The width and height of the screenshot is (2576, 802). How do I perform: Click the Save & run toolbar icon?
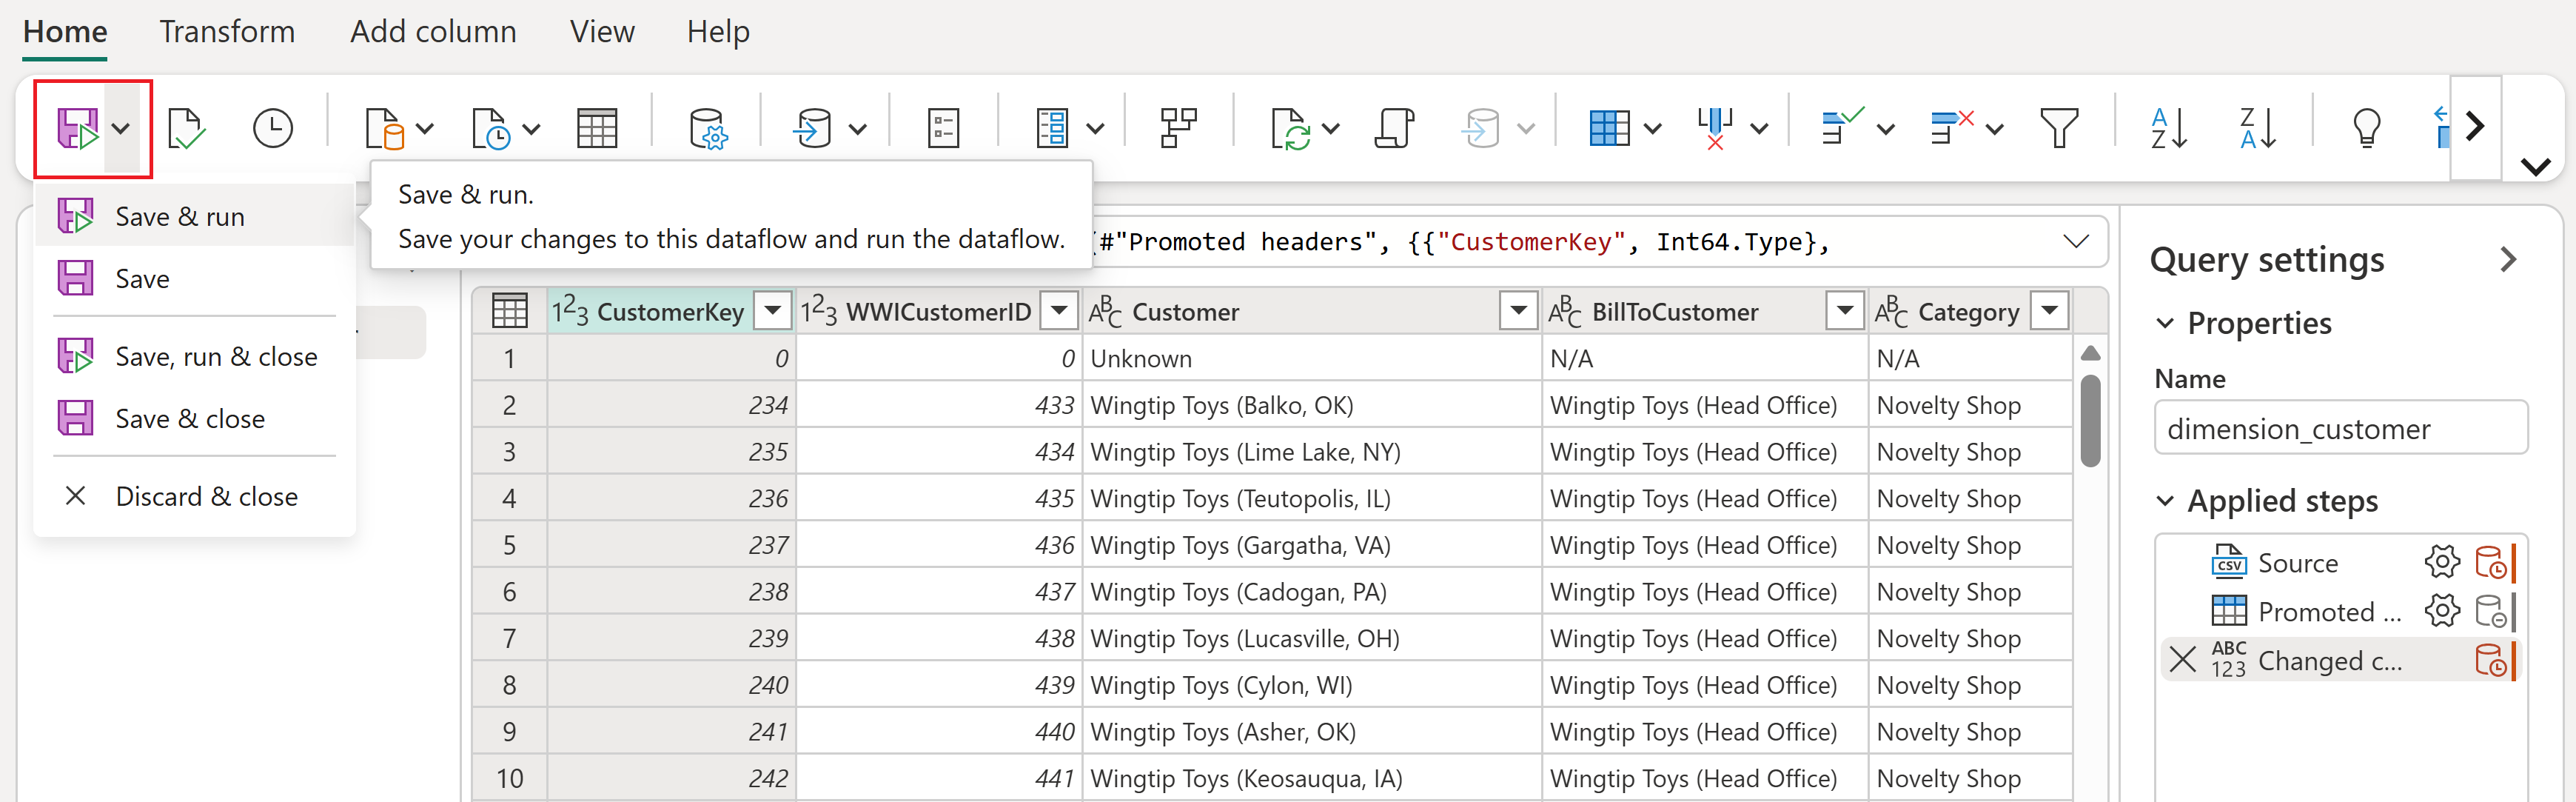pyautogui.click(x=76, y=128)
